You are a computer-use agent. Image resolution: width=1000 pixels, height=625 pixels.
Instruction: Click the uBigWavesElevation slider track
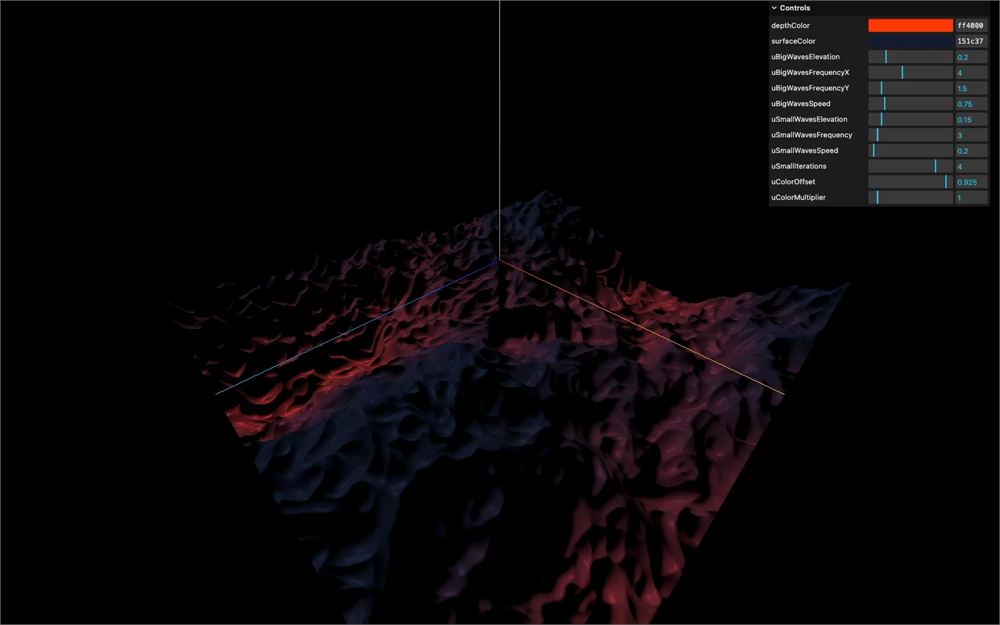click(910, 57)
